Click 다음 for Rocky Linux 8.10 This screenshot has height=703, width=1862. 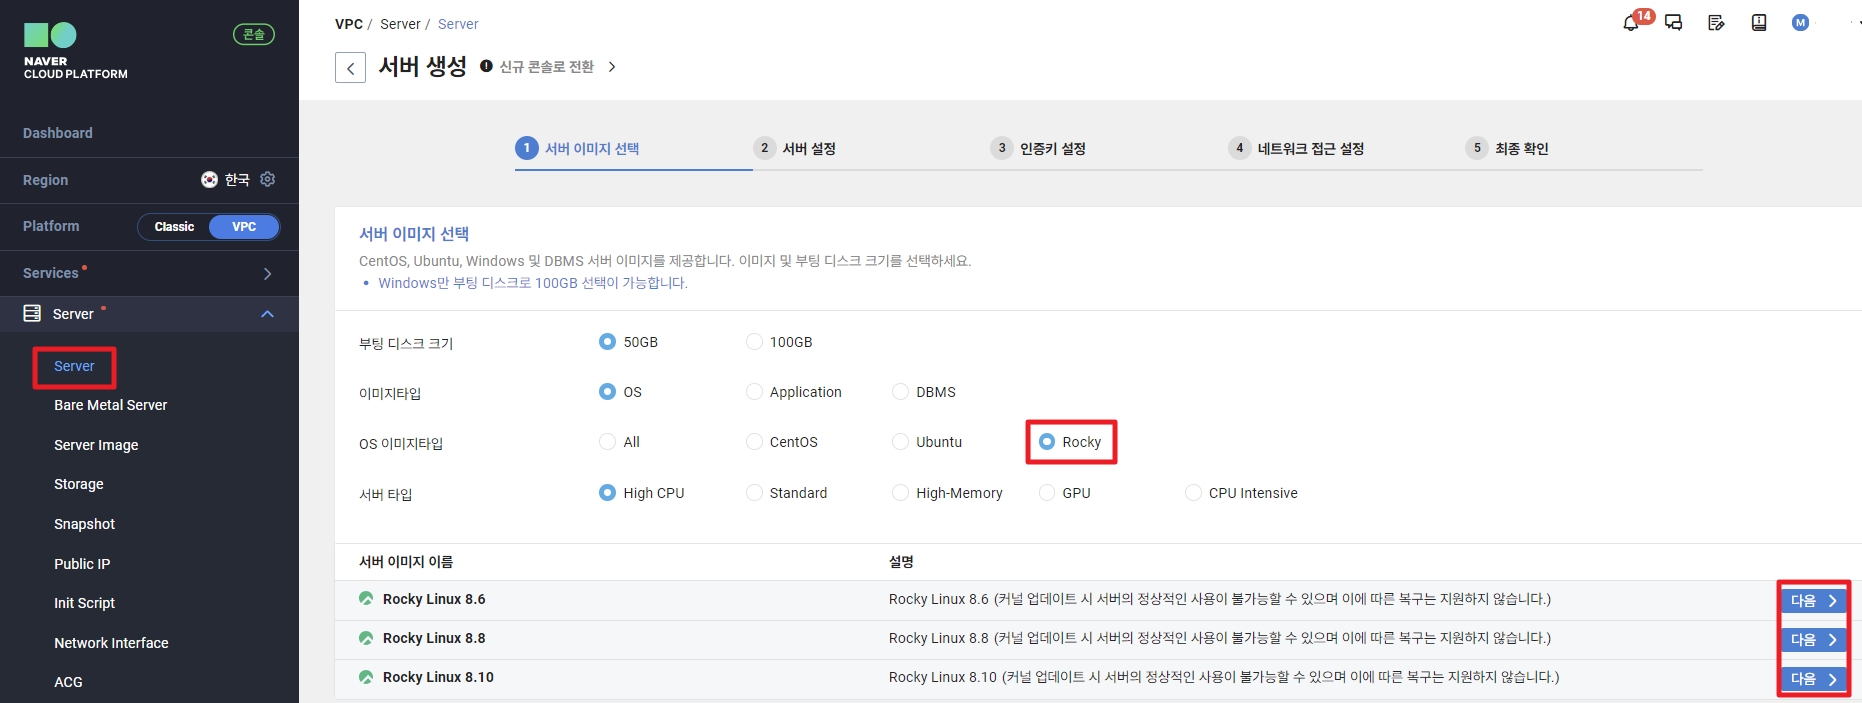point(1813,678)
